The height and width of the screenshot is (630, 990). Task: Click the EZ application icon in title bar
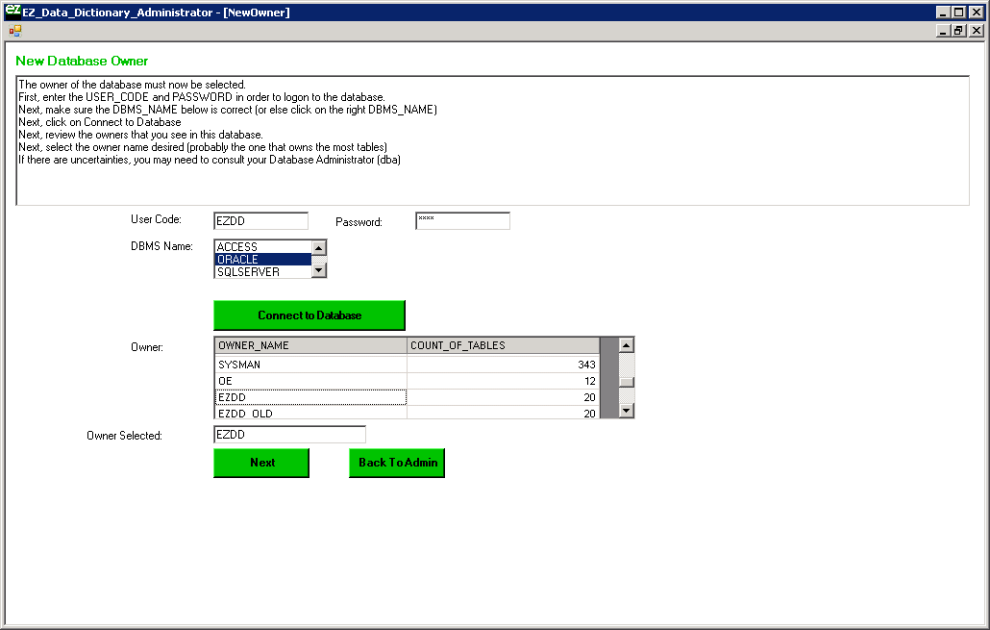(x=13, y=11)
